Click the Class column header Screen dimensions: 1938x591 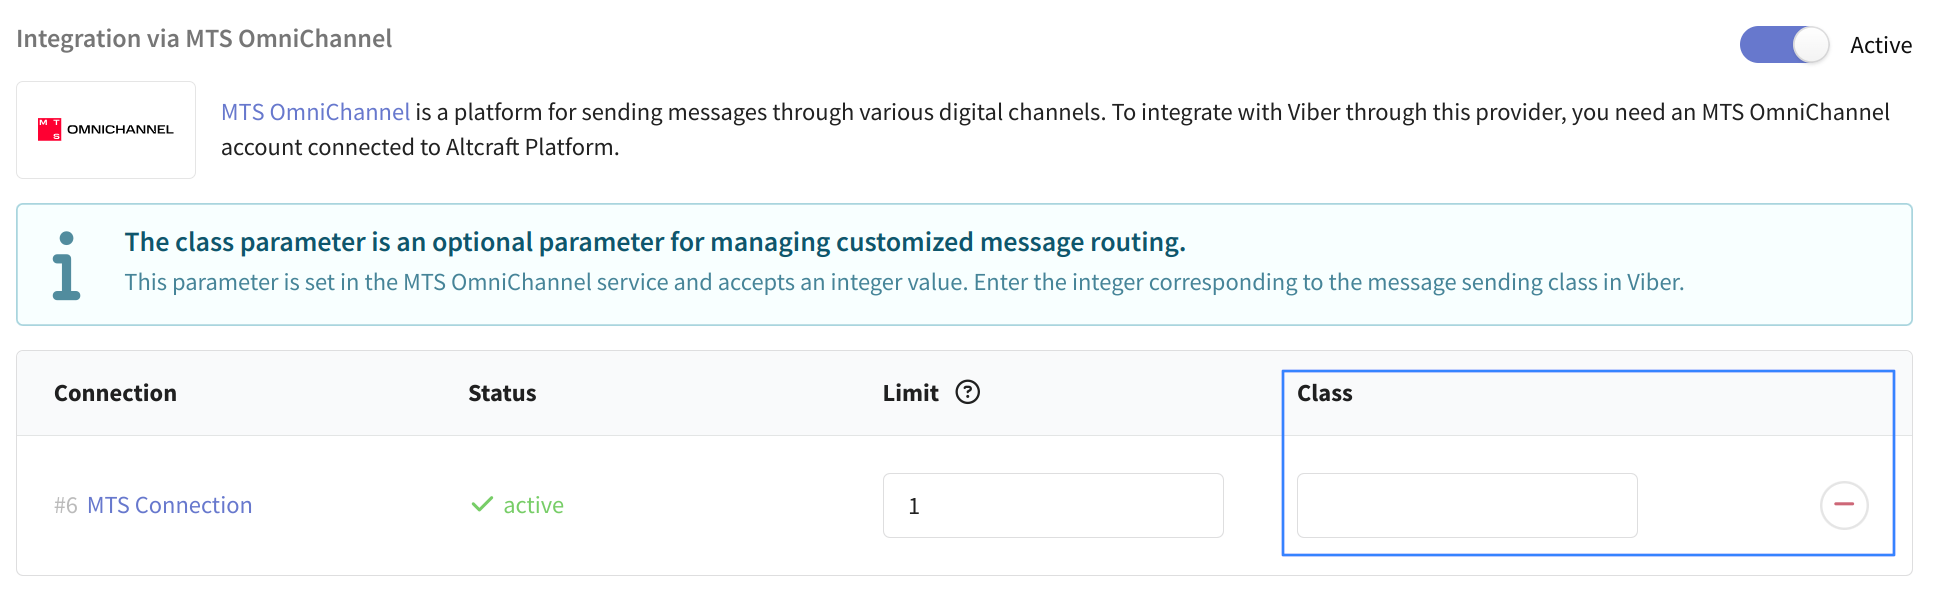click(1324, 393)
